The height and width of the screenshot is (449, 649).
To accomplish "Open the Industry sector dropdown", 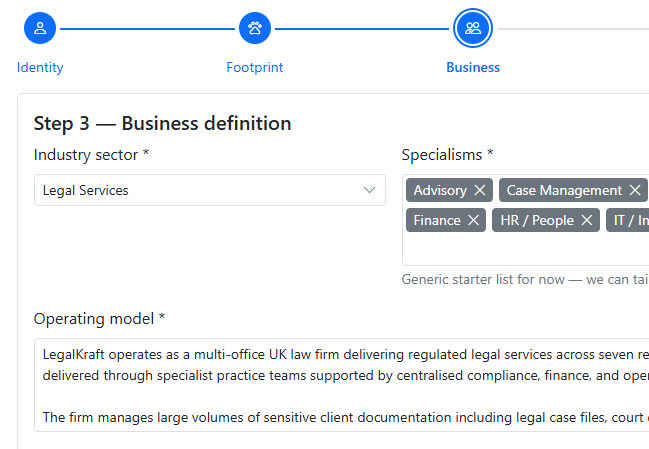I will click(200, 190).
